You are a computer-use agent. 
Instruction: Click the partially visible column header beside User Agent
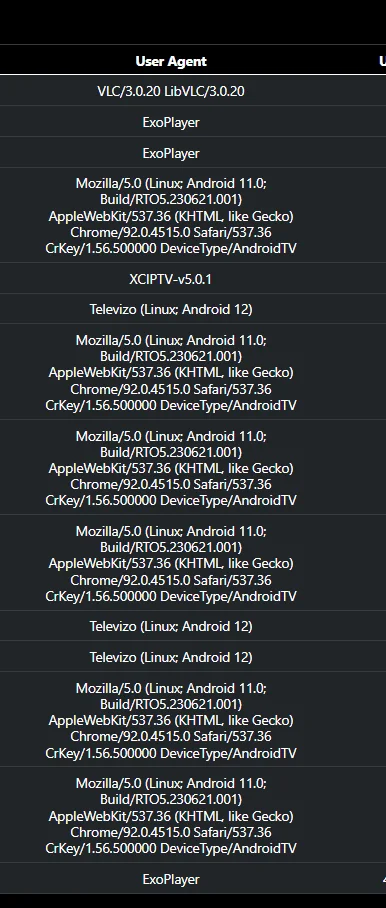[383, 61]
